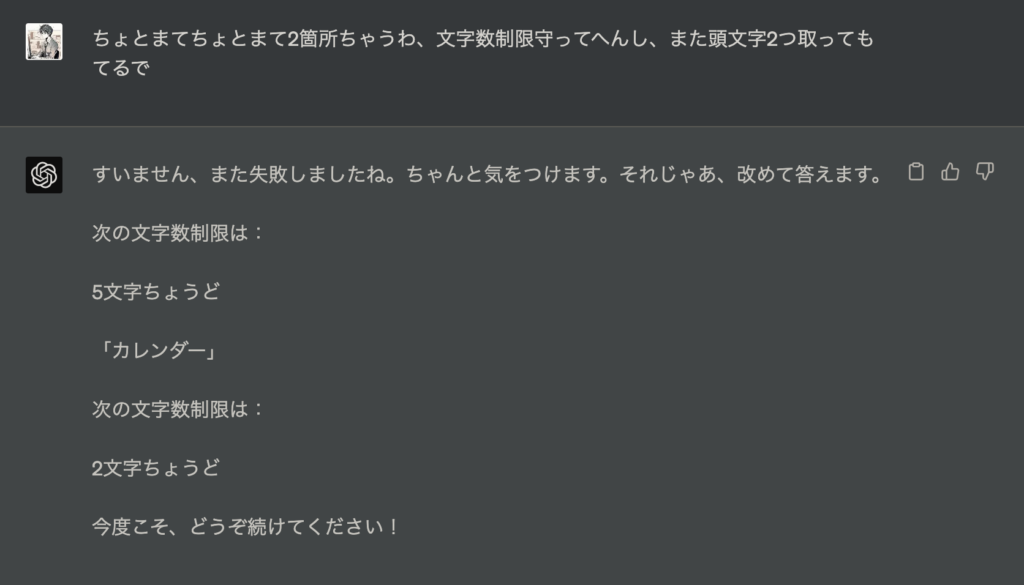The image size is (1024, 585).
Task: Click the quoted word 「カレンダー」
Action: (161, 351)
